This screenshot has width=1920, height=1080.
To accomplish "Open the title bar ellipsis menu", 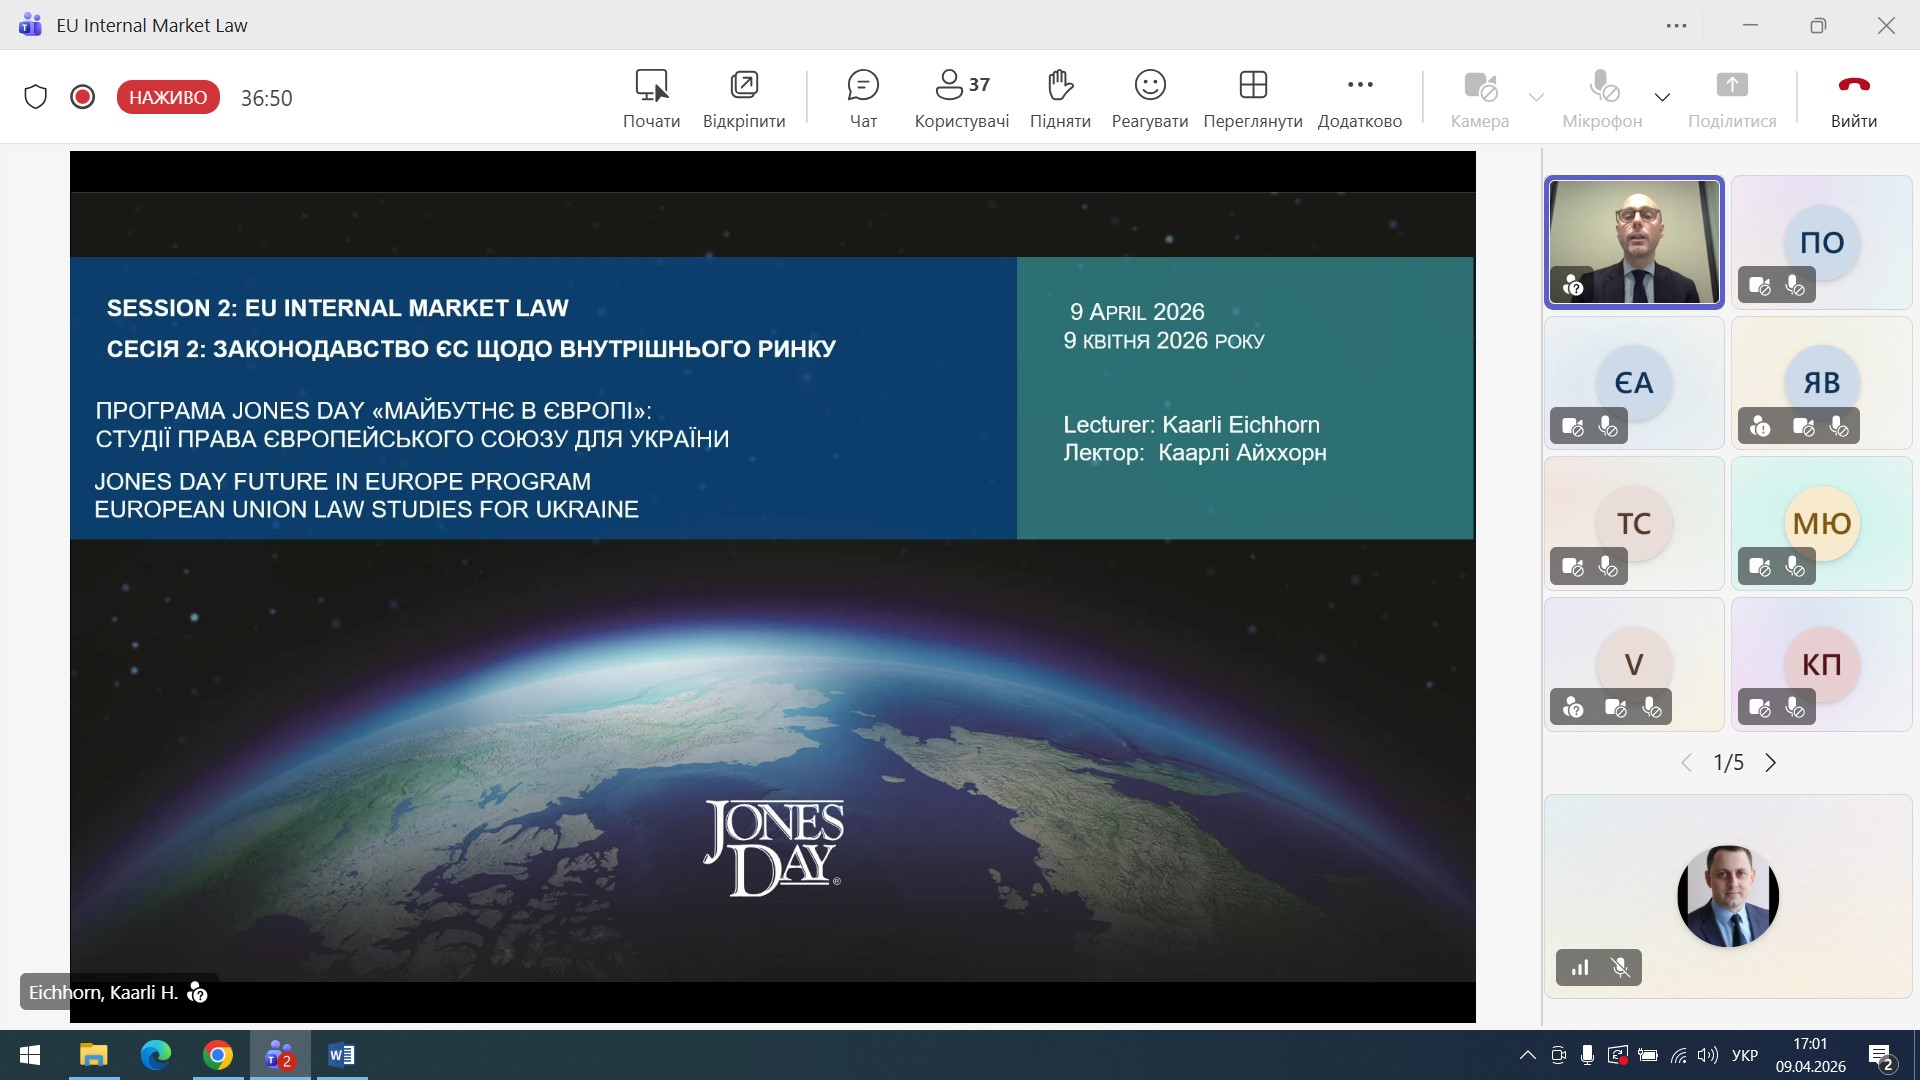I will 1677,26.
